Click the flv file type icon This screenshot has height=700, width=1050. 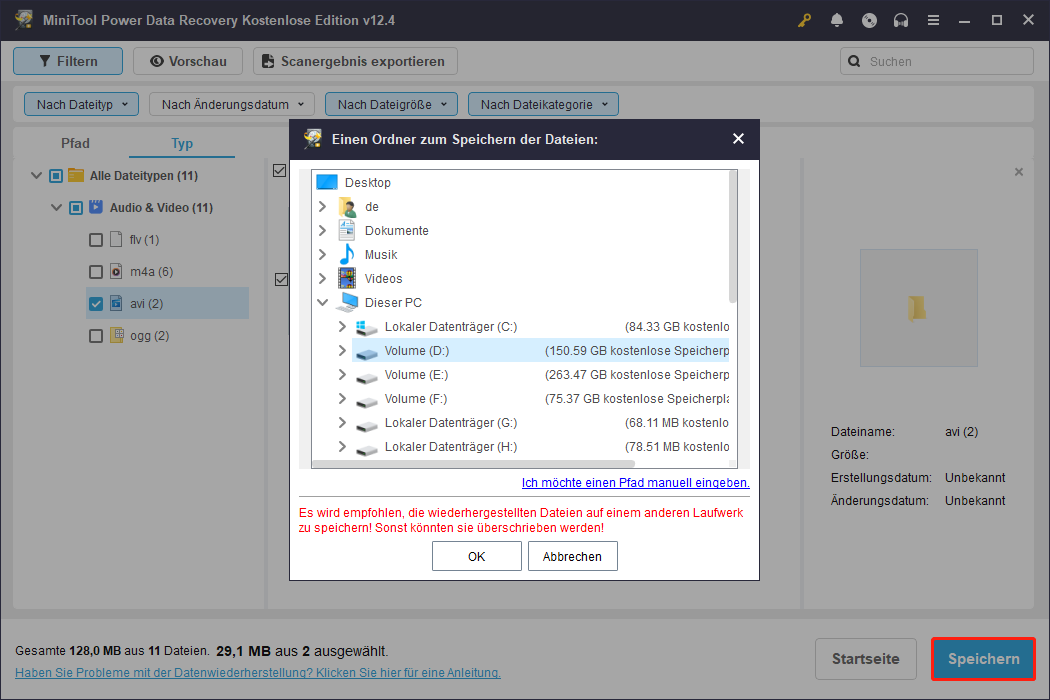coord(116,239)
